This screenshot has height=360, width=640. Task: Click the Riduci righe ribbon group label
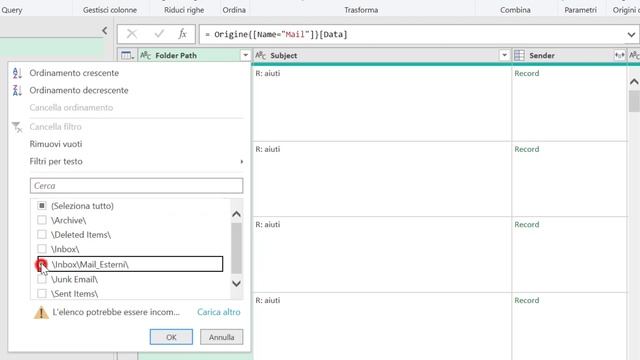(x=184, y=10)
